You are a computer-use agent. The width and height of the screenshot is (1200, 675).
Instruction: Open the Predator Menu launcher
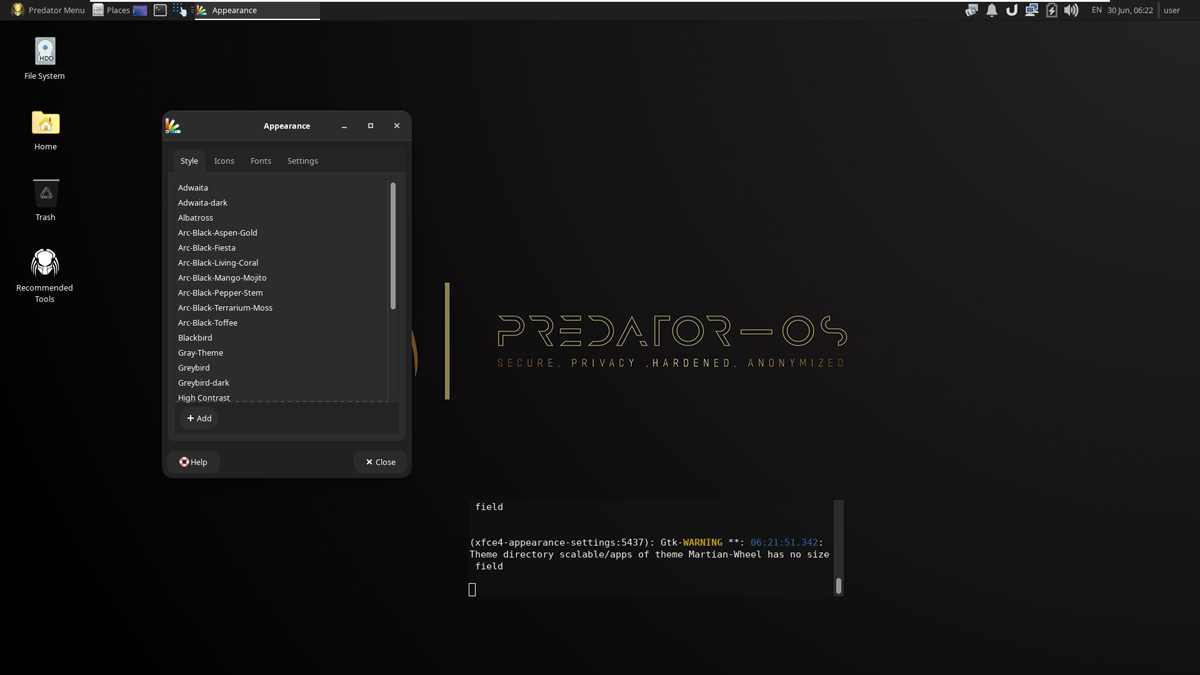(x=48, y=10)
